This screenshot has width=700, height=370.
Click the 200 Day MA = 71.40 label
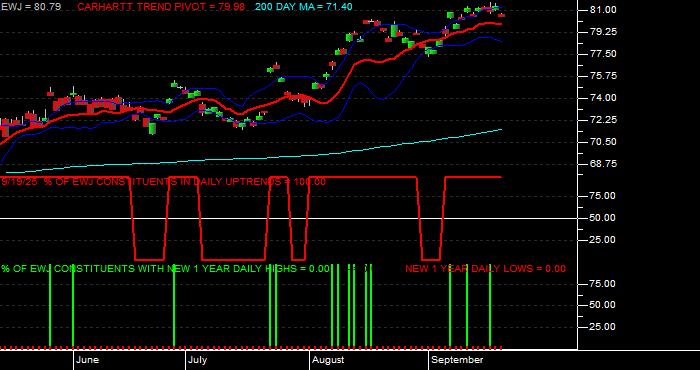(x=304, y=7)
